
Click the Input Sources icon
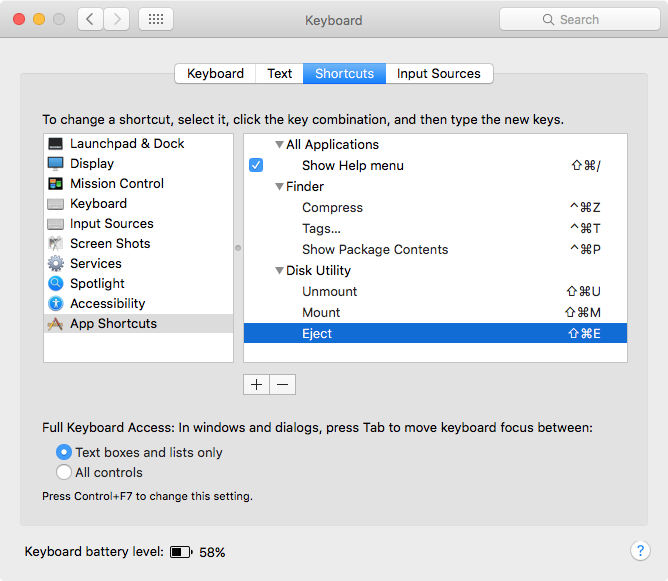(x=55, y=224)
